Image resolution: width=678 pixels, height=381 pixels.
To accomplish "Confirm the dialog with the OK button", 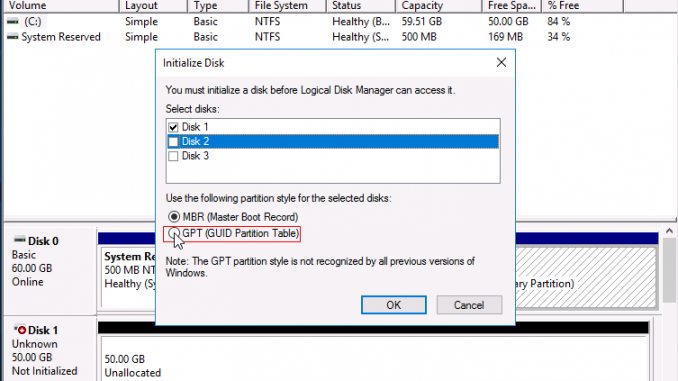I will (393, 305).
